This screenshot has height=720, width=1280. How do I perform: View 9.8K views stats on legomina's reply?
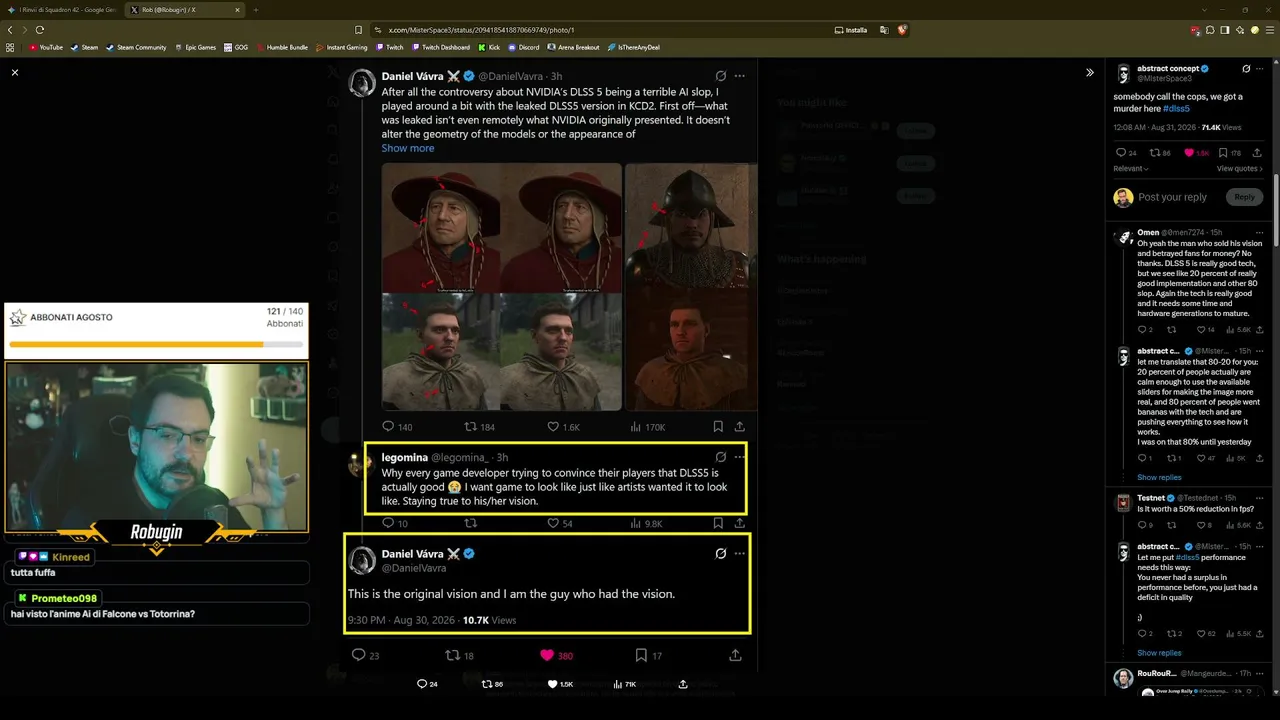click(x=646, y=523)
